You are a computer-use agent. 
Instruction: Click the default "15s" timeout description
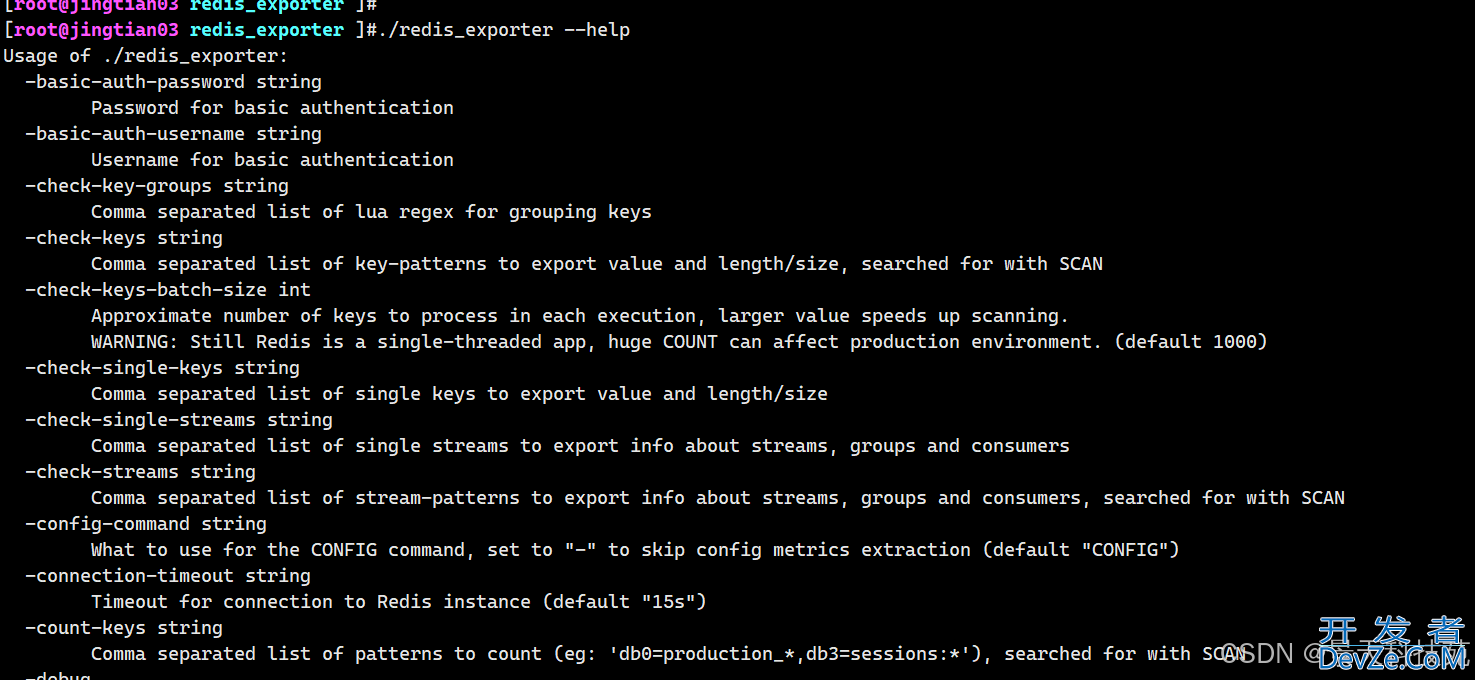399,602
